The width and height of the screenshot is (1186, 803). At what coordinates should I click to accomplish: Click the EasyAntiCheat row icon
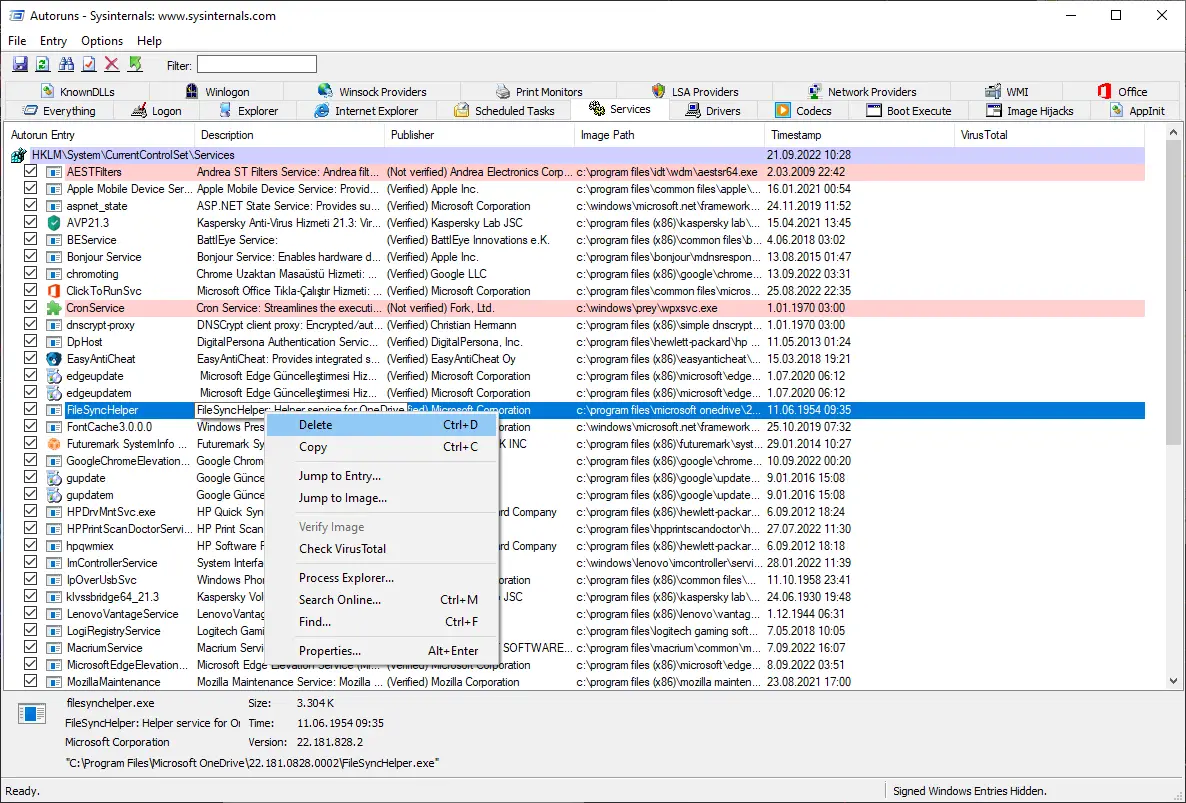[54, 359]
